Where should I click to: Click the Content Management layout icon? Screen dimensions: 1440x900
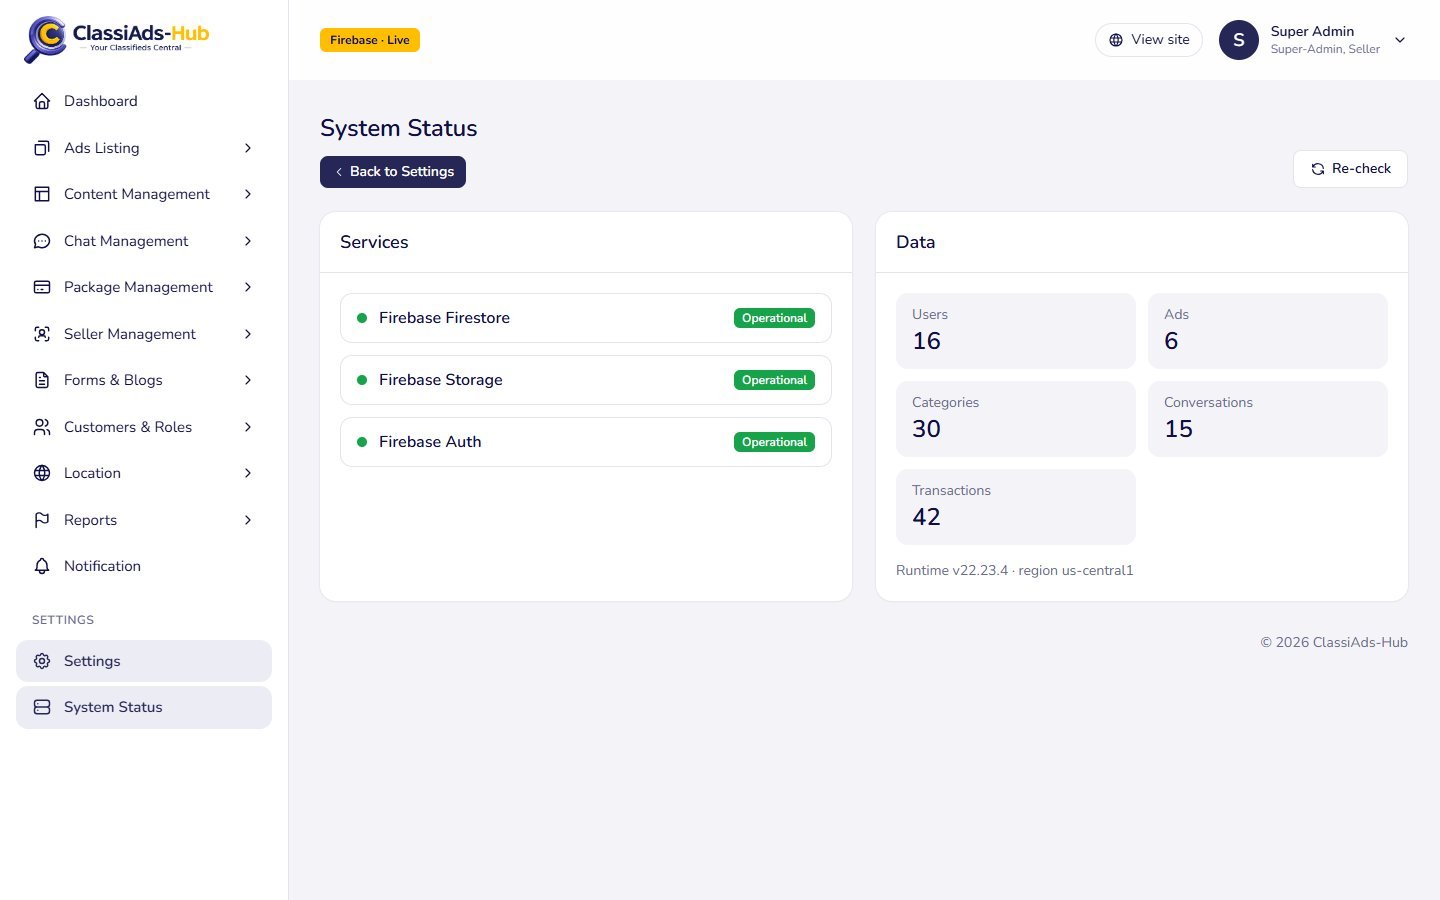click(42, 194)
